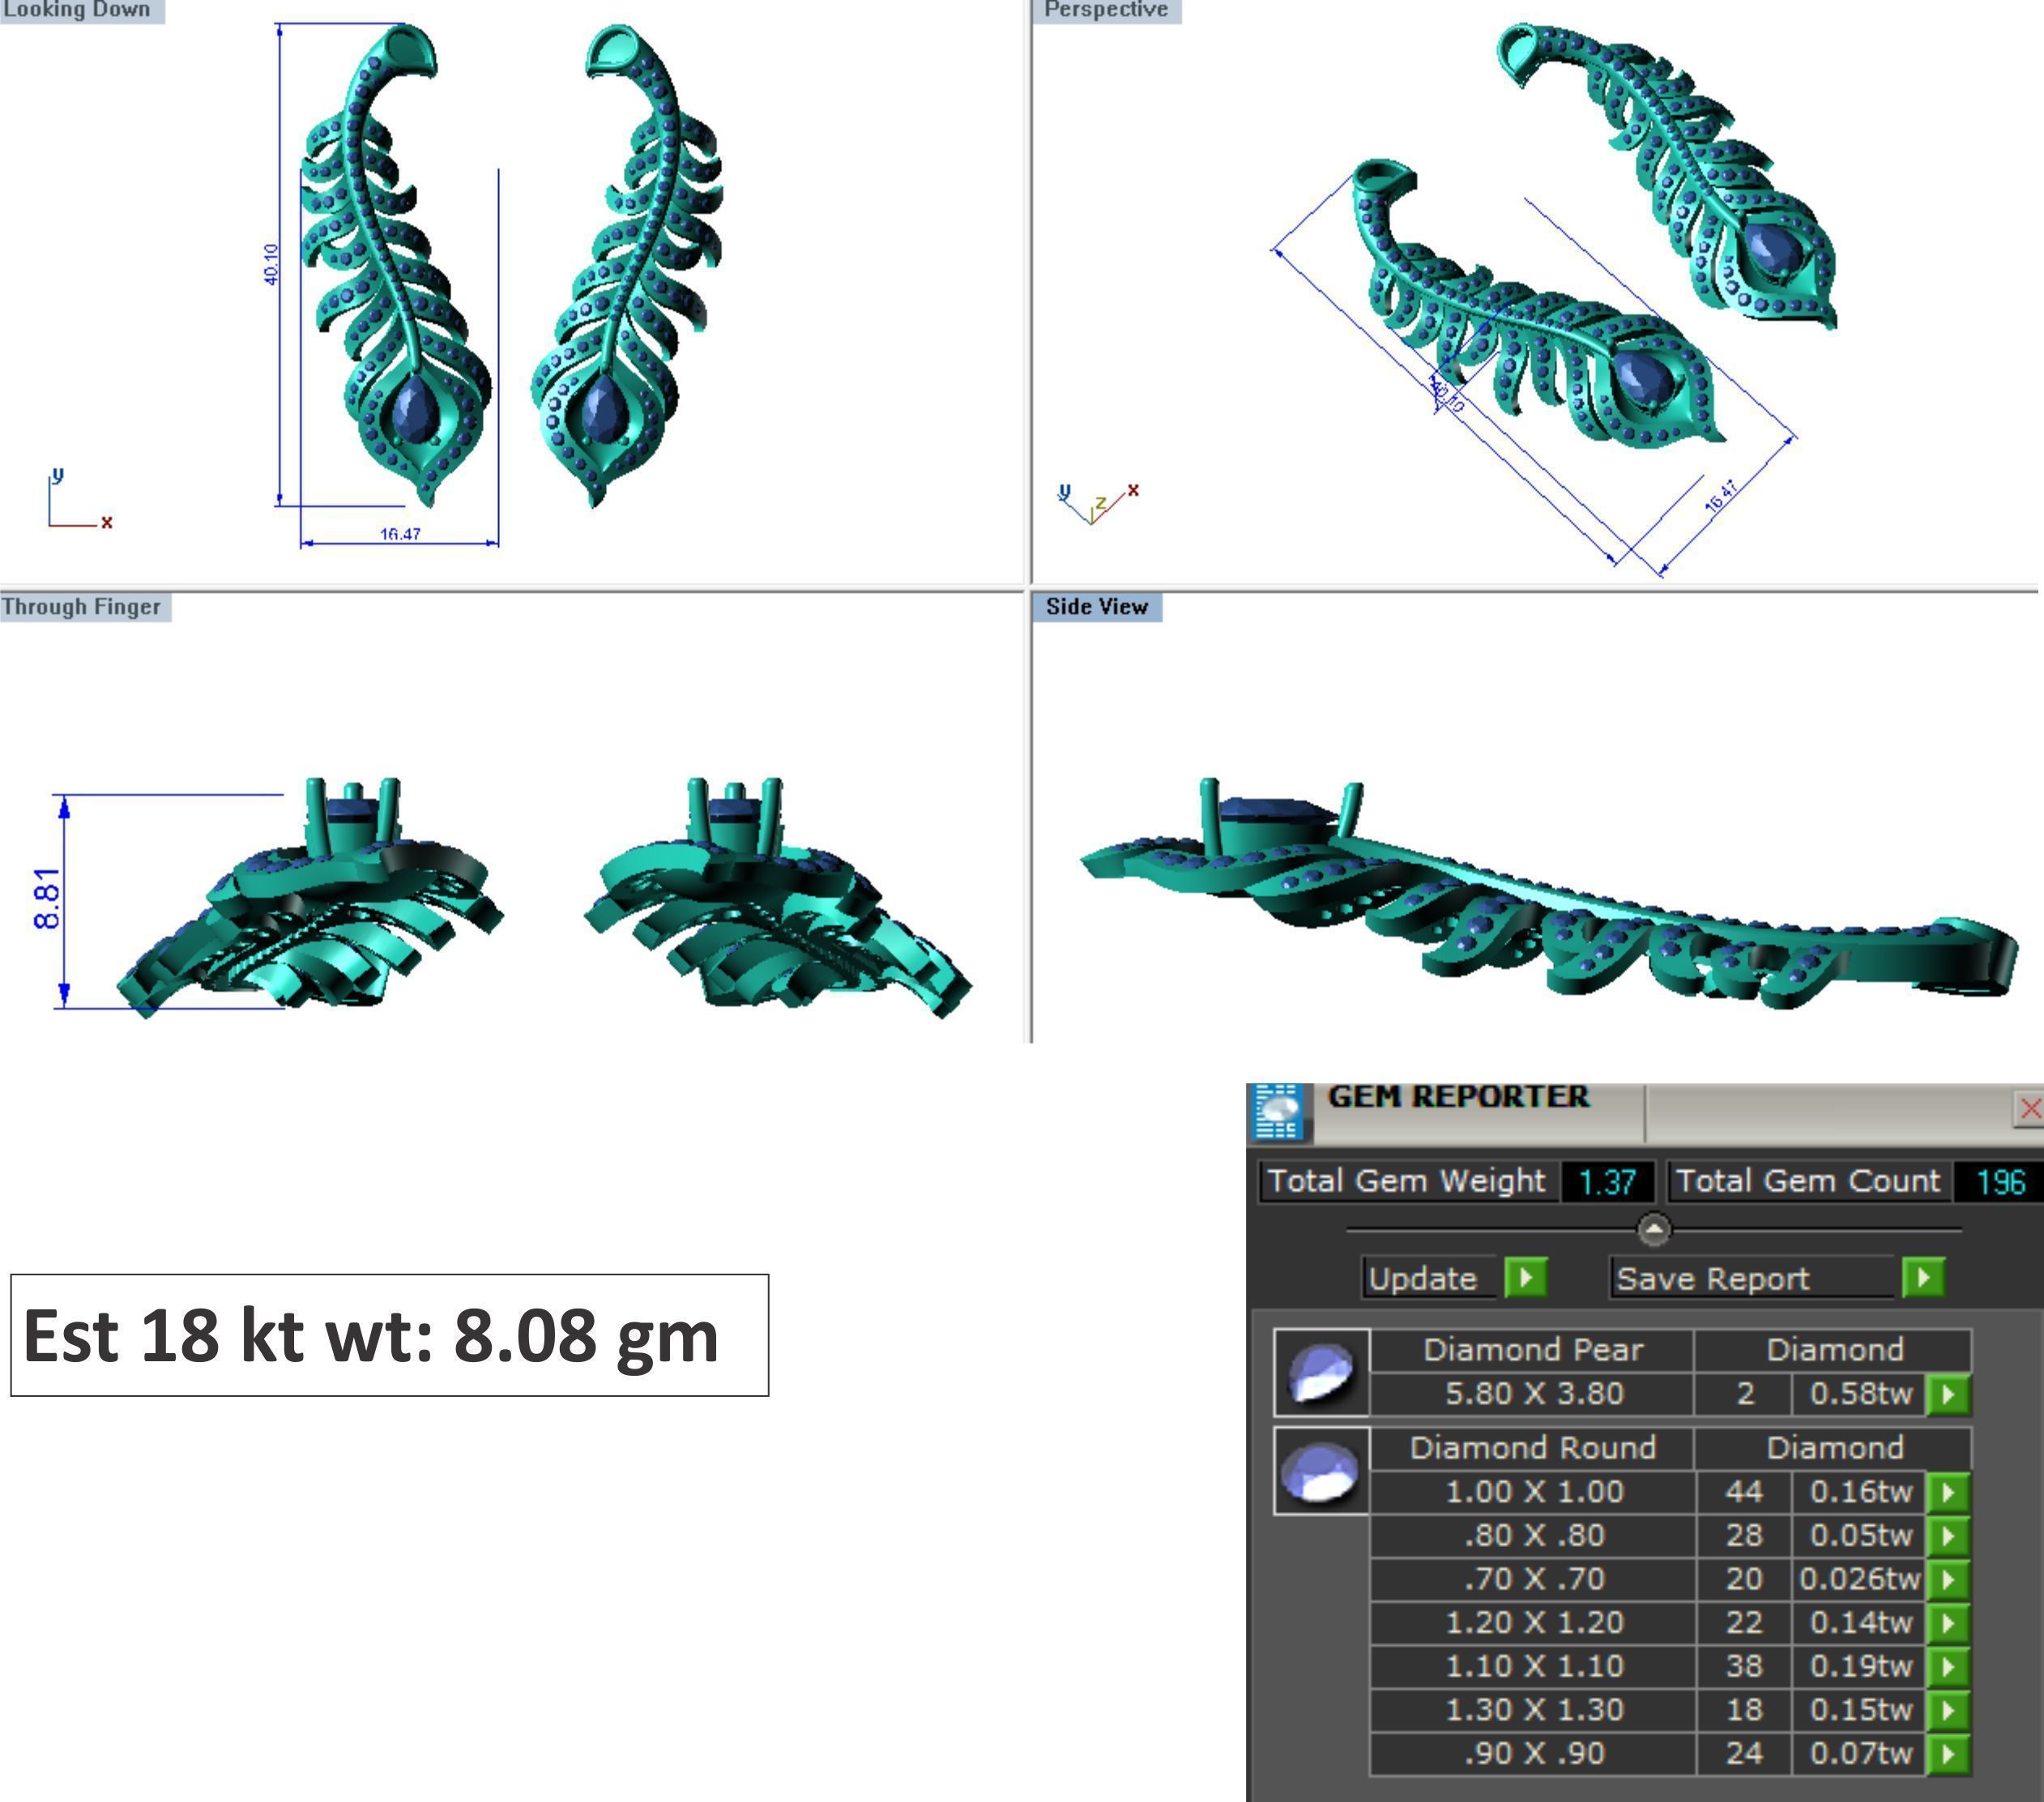Click the green arrow on the .70 X .70 row
This screenshot has width=2044, height=1802.
coord(1949,1579)
